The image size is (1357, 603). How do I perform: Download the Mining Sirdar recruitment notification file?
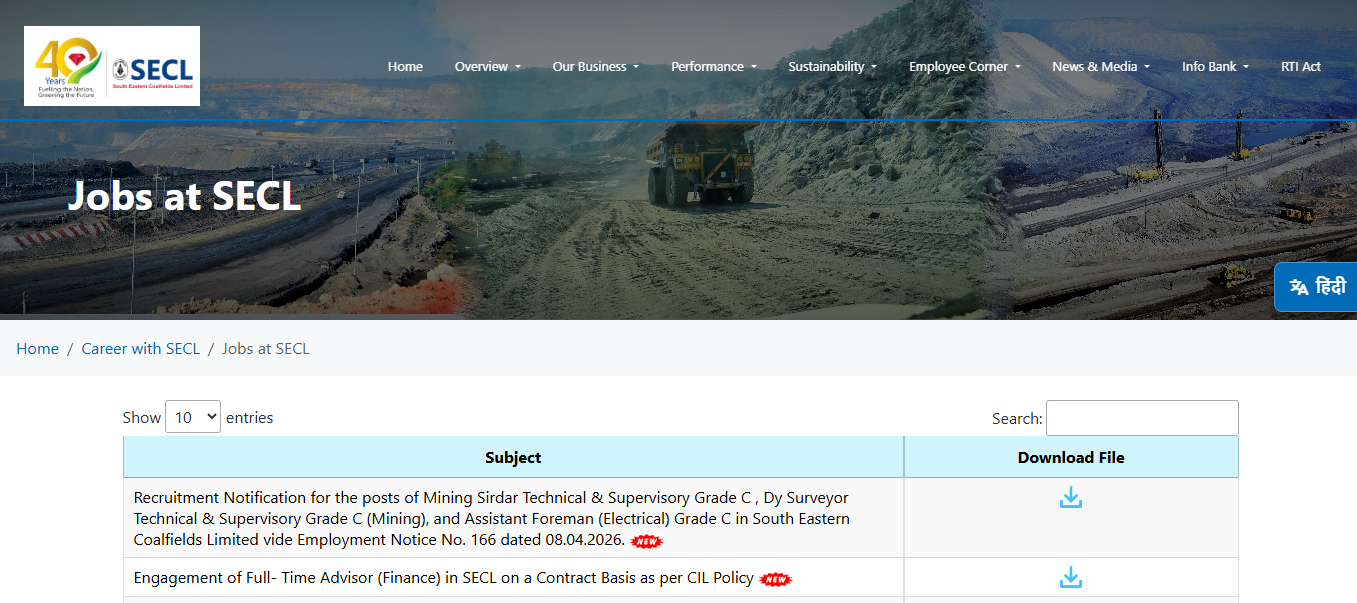coord(1070,498)
